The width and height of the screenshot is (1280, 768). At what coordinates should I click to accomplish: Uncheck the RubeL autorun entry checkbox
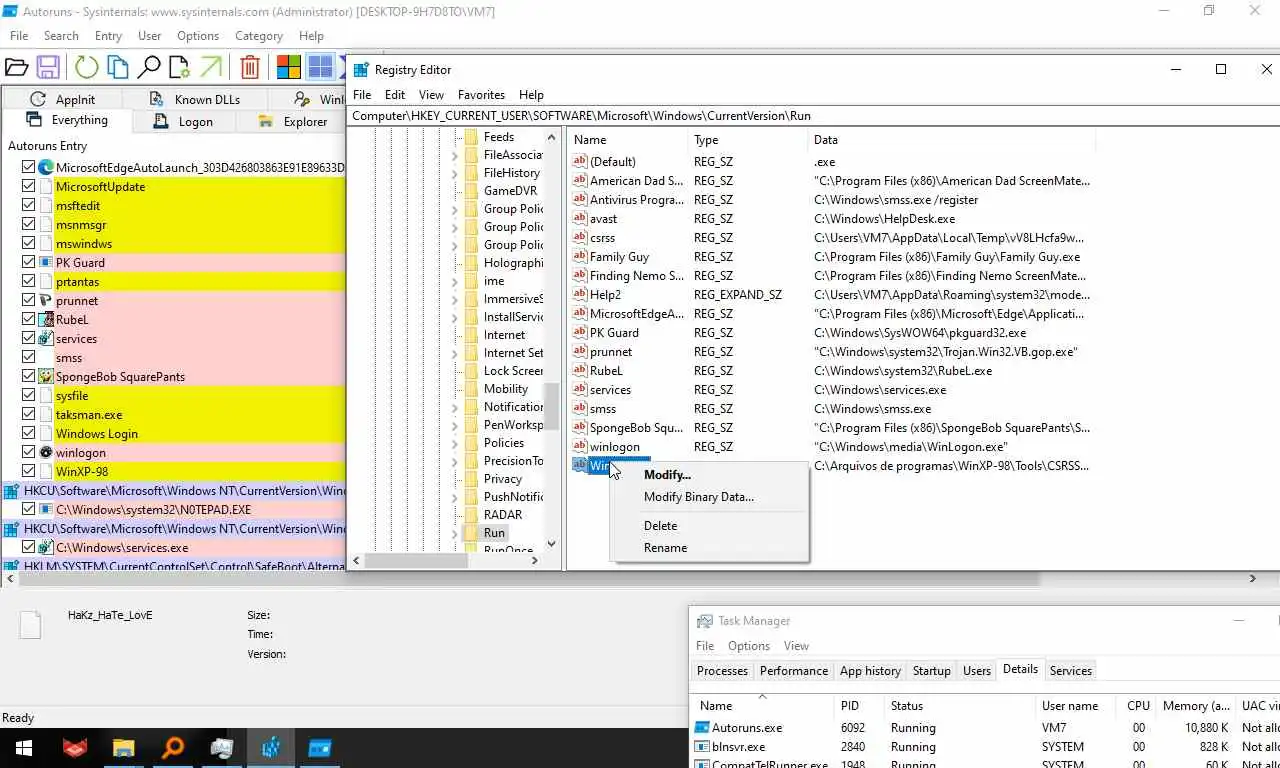29,320
